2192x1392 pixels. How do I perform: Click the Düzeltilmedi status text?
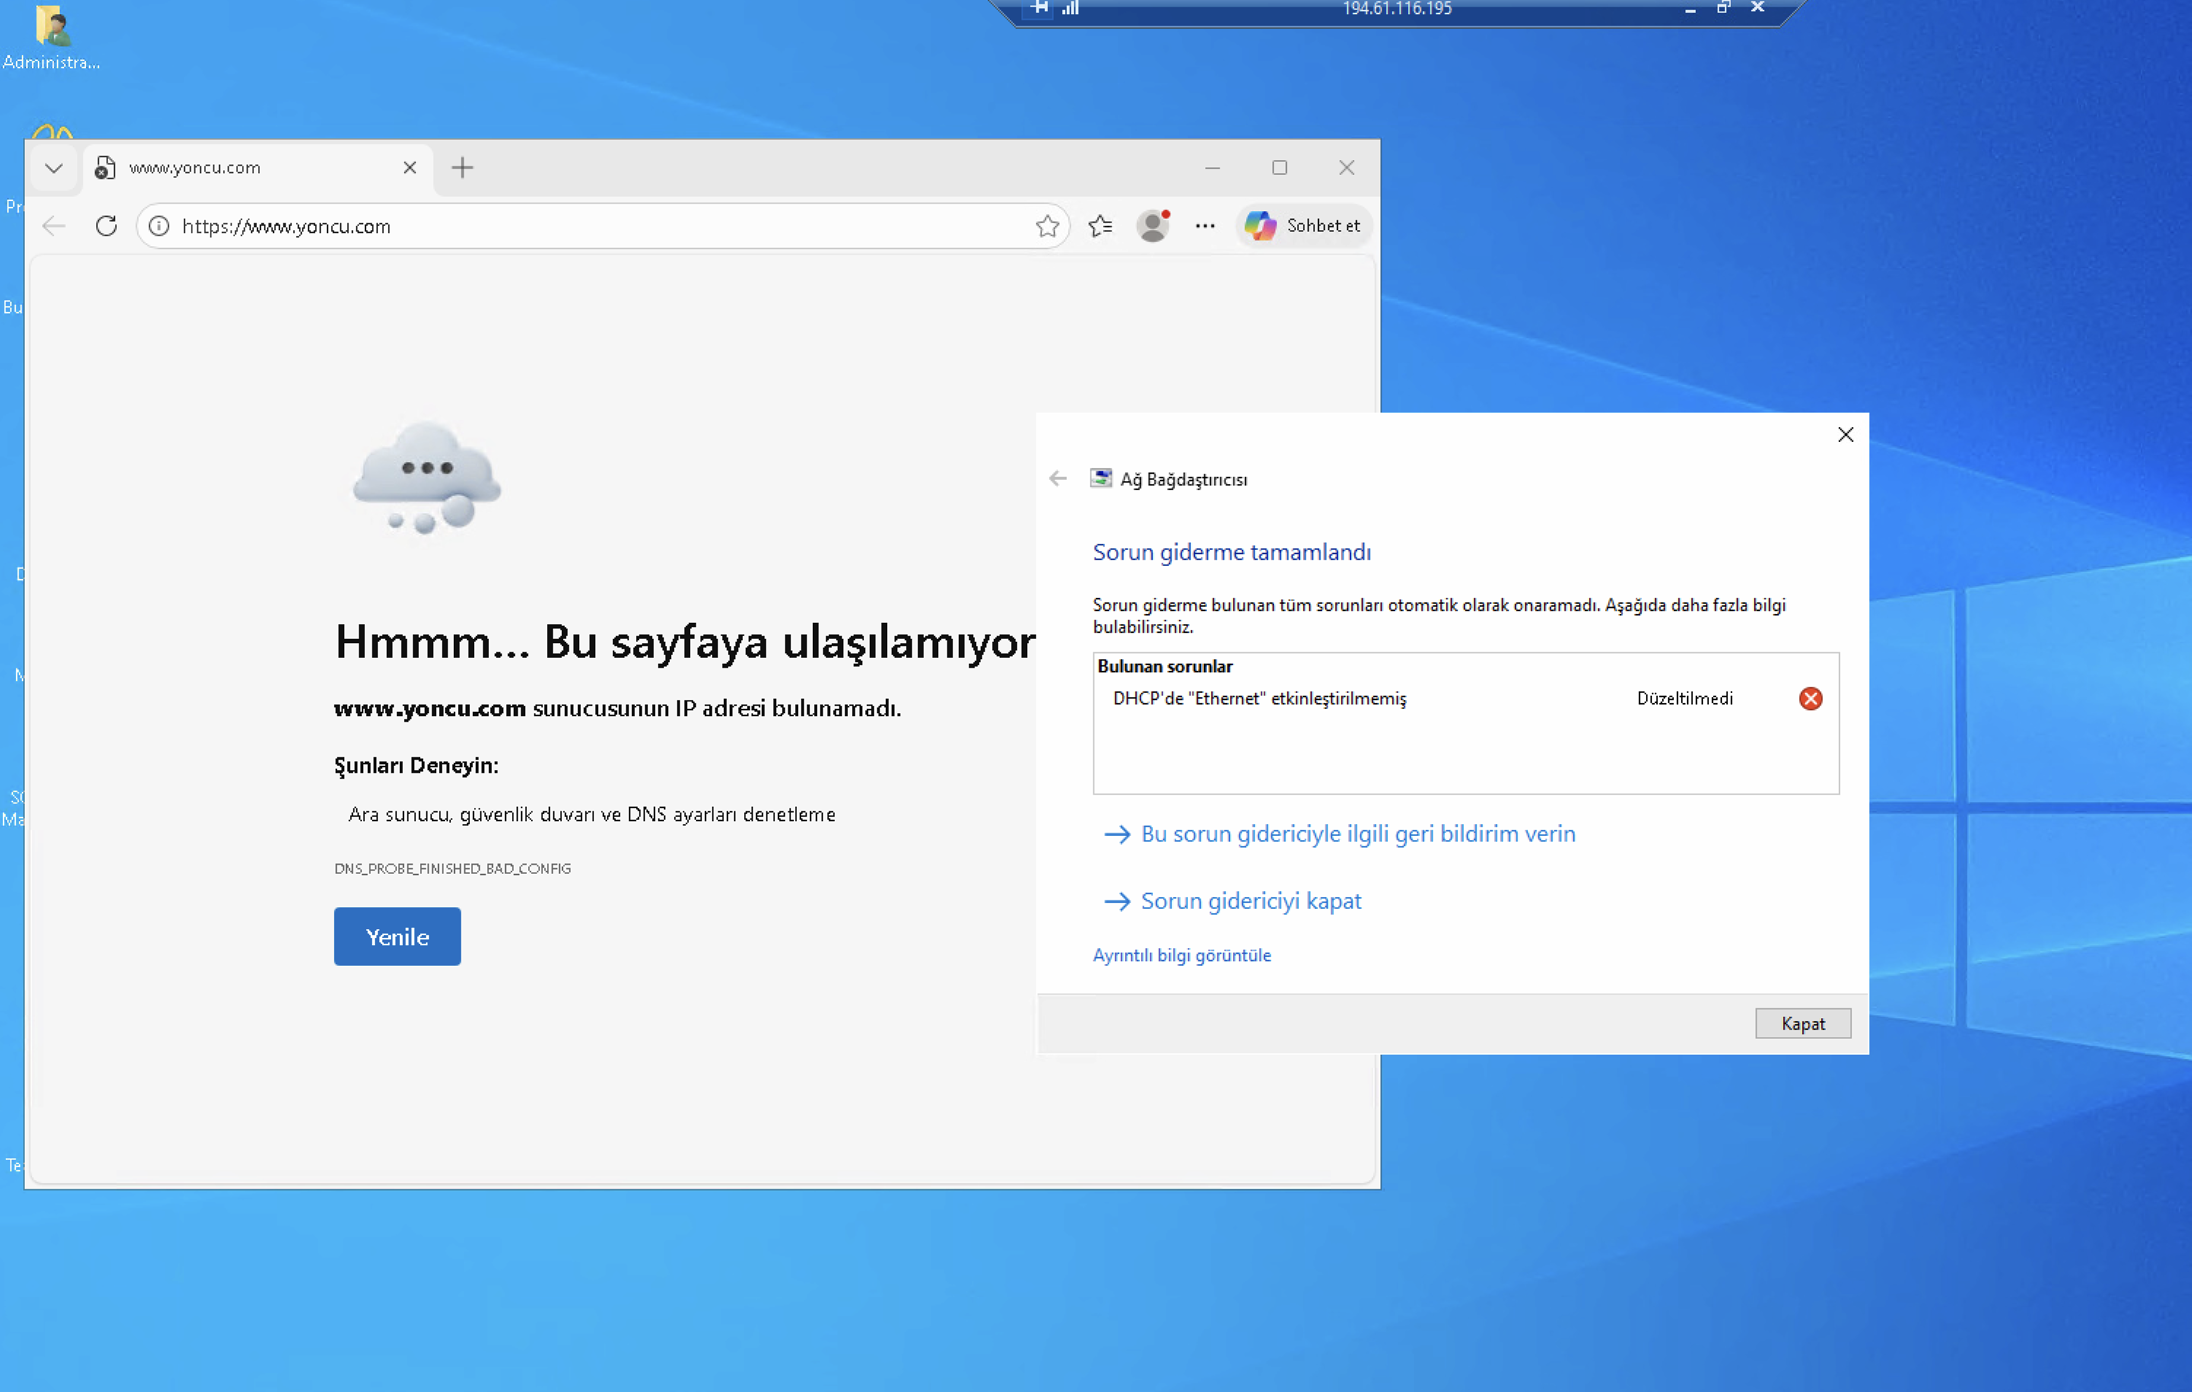(x=1684, y=699)
